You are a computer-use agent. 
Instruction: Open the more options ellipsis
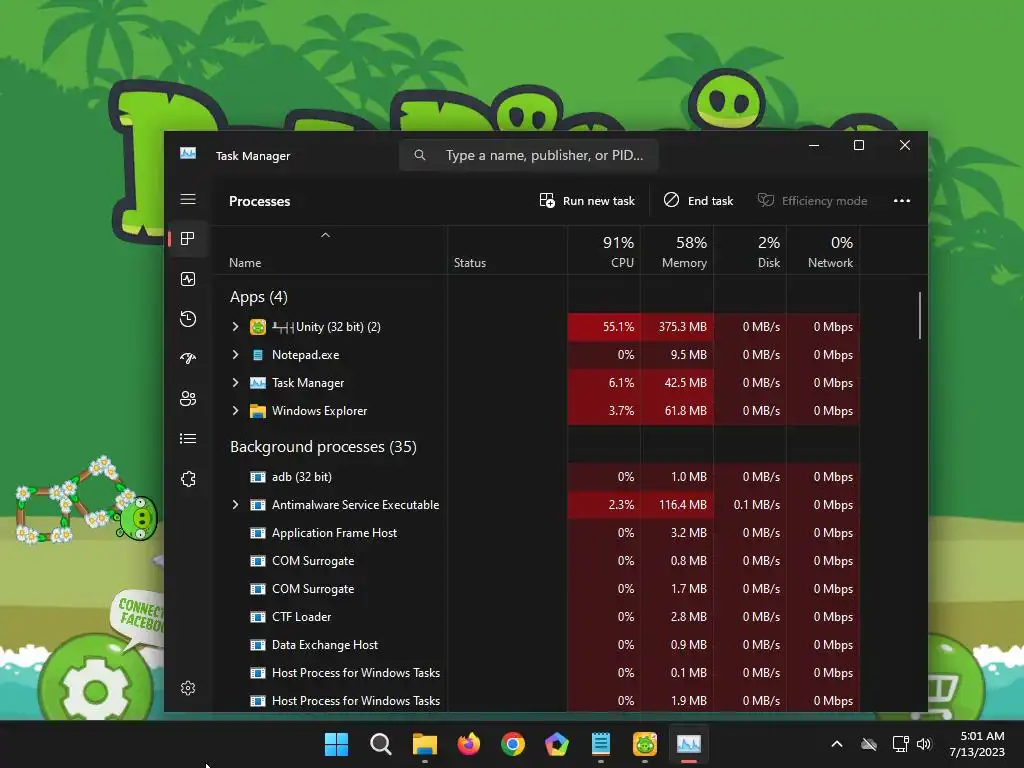902,200
